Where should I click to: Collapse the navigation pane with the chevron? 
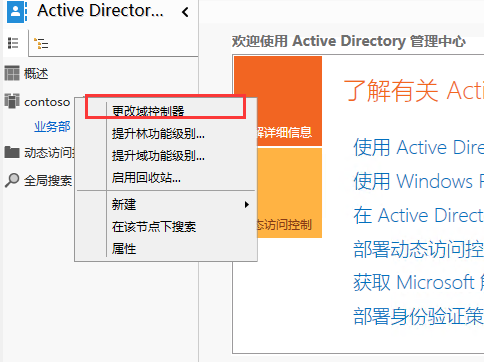click(x=185, y=12)
